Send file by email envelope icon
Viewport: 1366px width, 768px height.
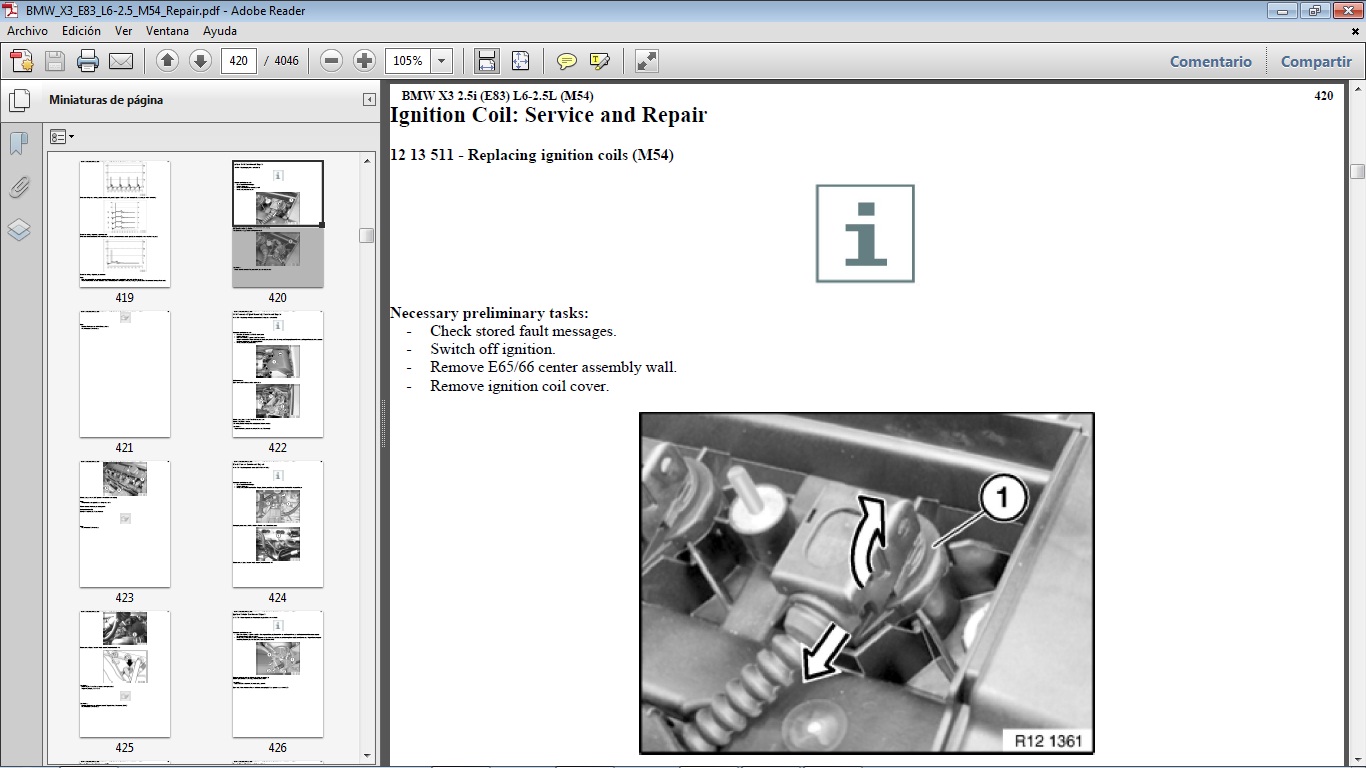point(121,61)
